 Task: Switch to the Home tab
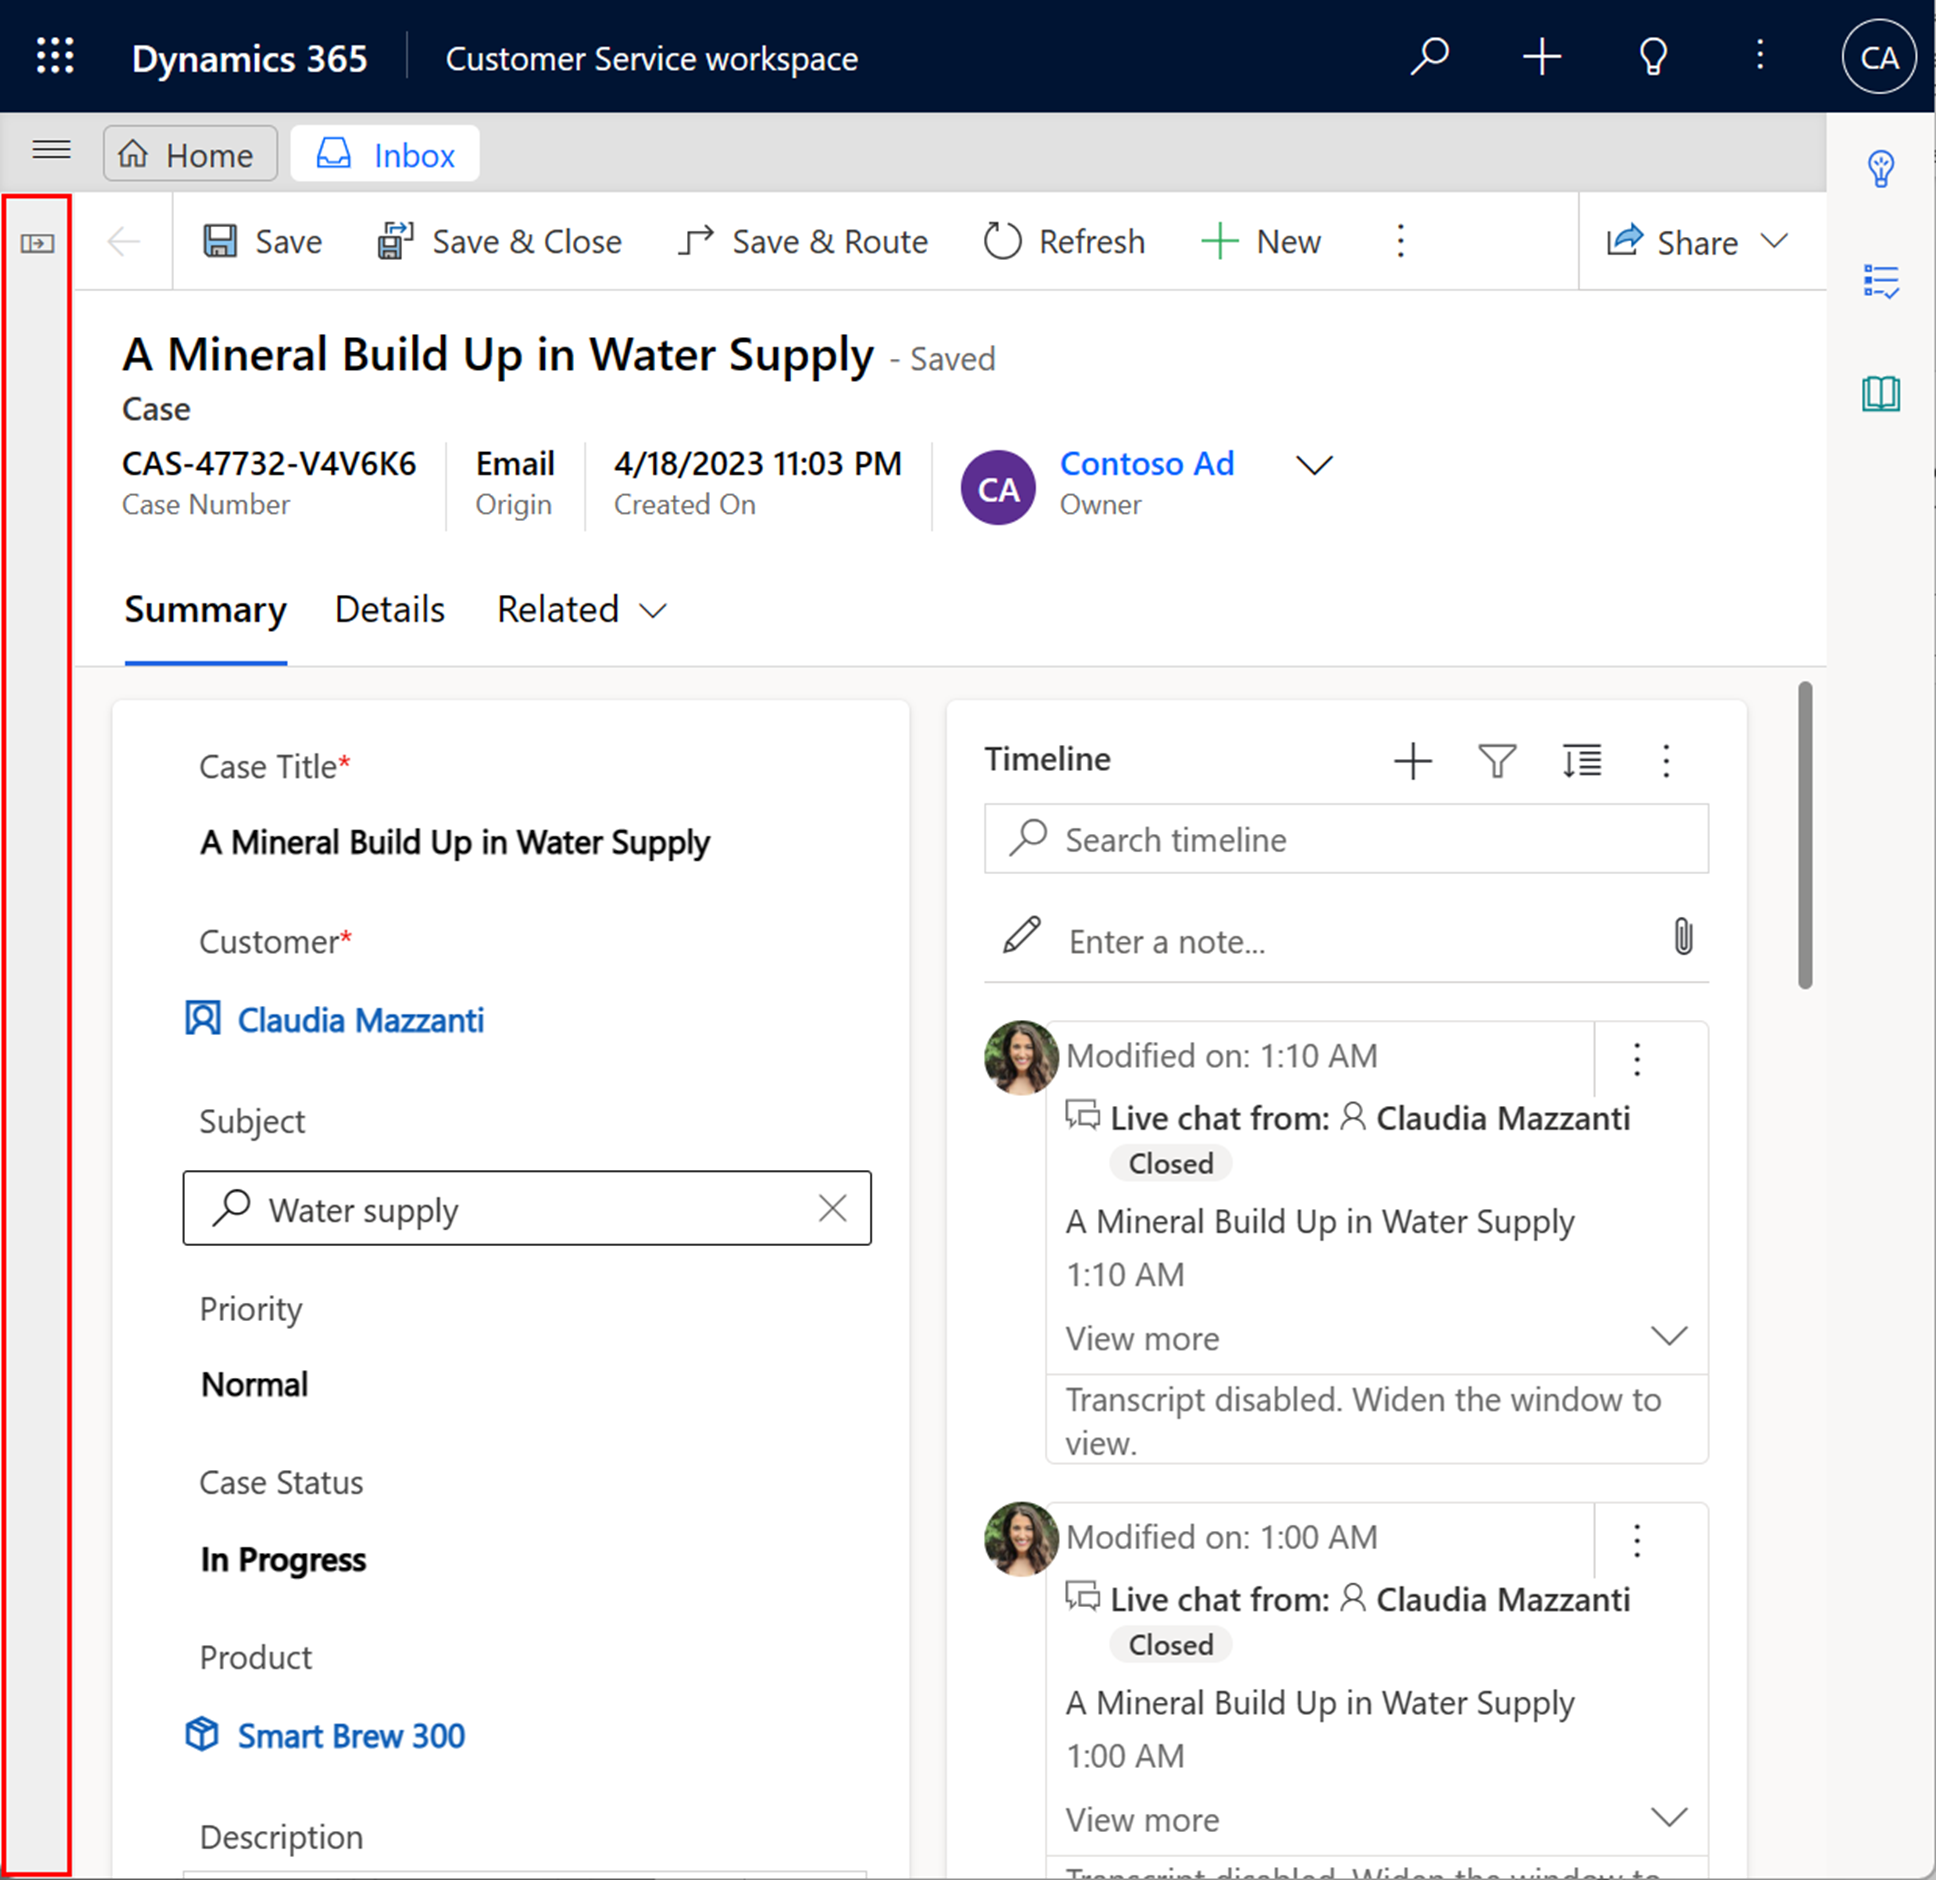(x=190, y=153)
